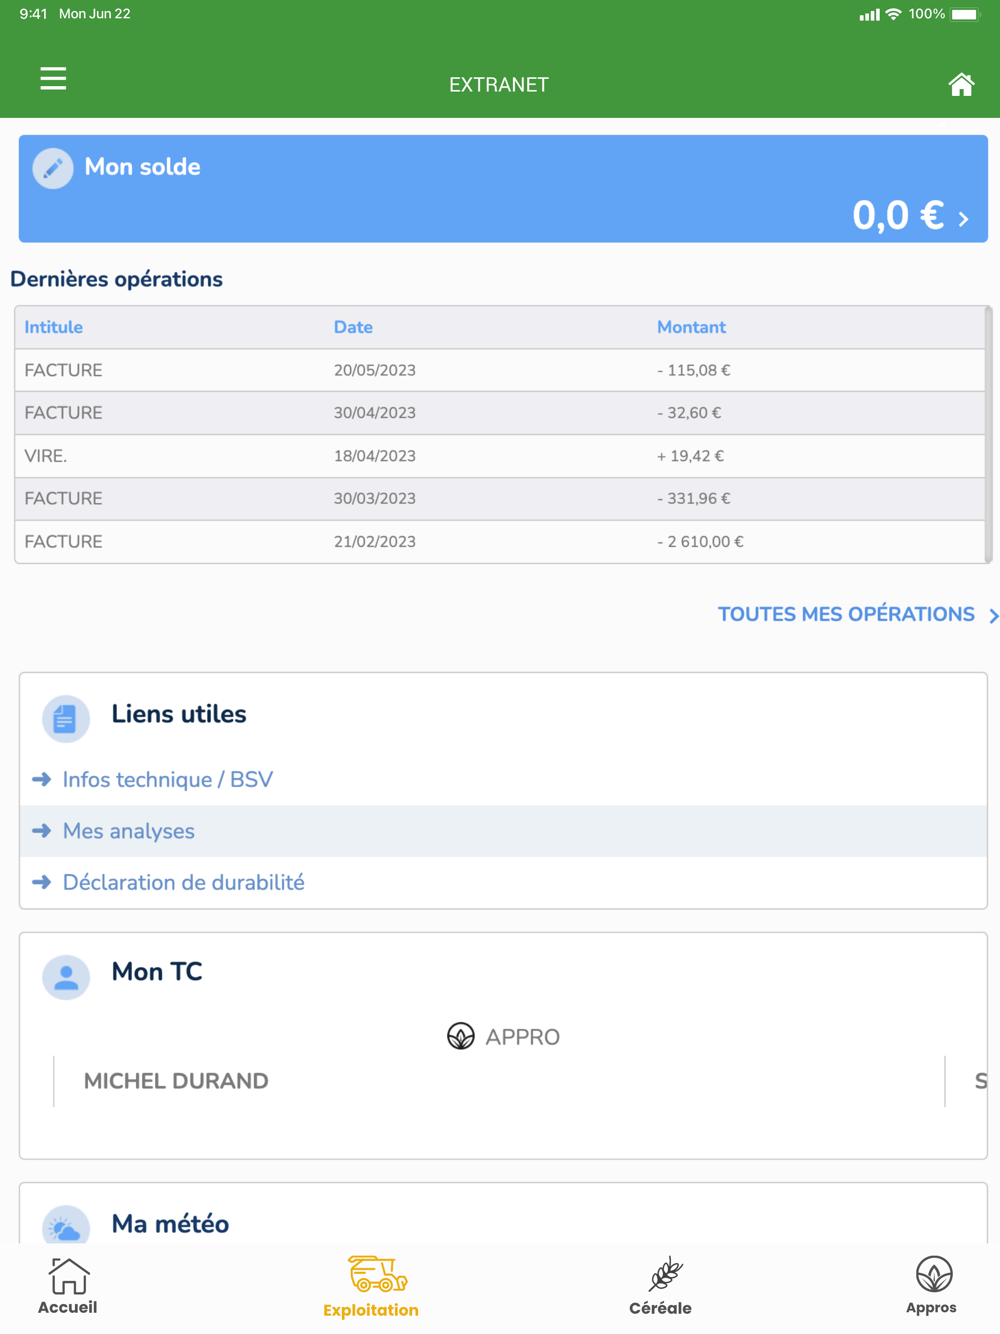Click the amount - 32,60 €
This screenshot has width=1000, height=1334.
pos(689,413)
